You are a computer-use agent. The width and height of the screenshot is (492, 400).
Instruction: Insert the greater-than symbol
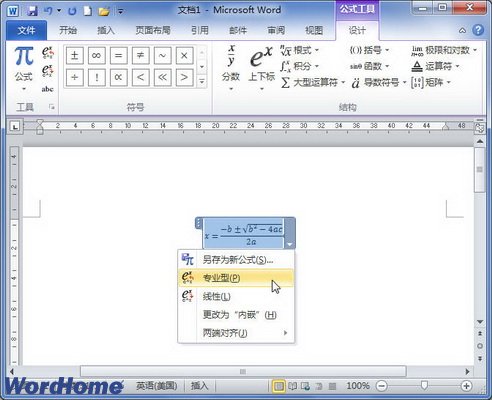[x=184, y=77]
